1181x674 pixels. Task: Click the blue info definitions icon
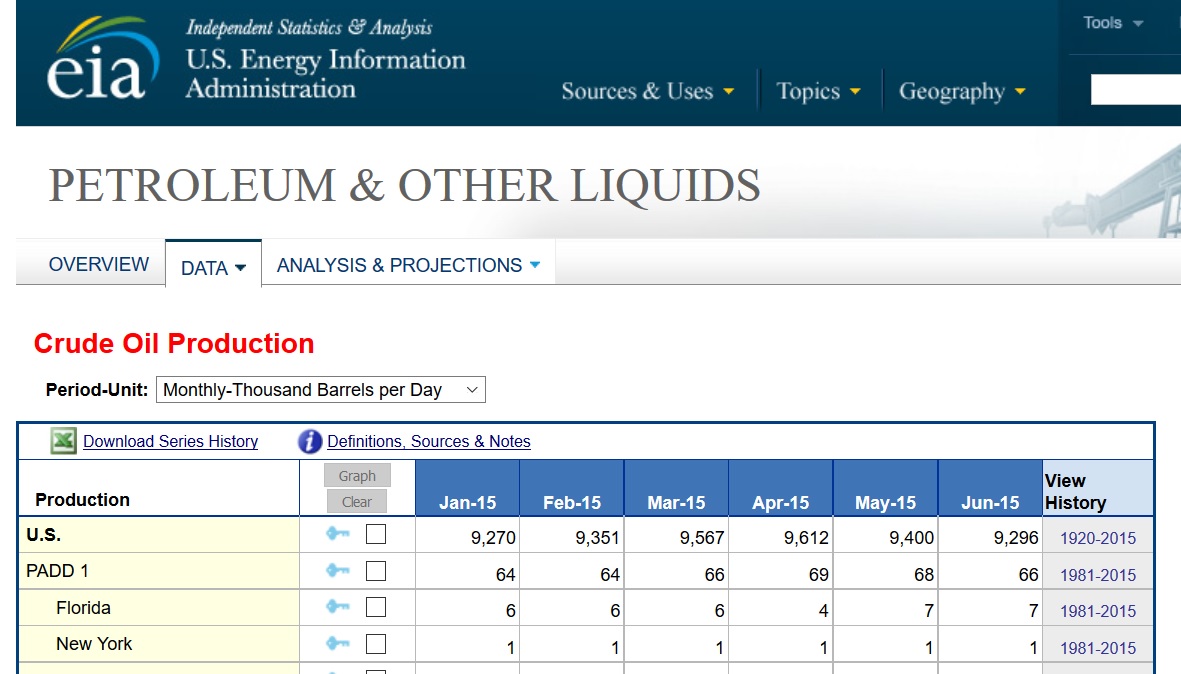[x=310, y=441]
